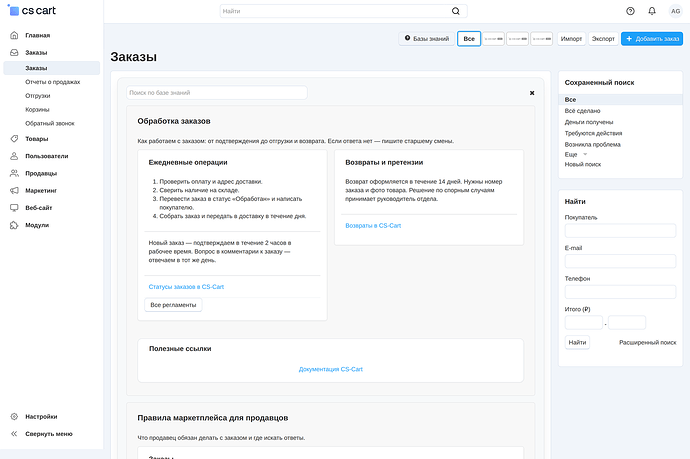This screenshot has height=459, width=690.
Task: Open Возвраты в CS-Cart link
Action: (373, 225)
